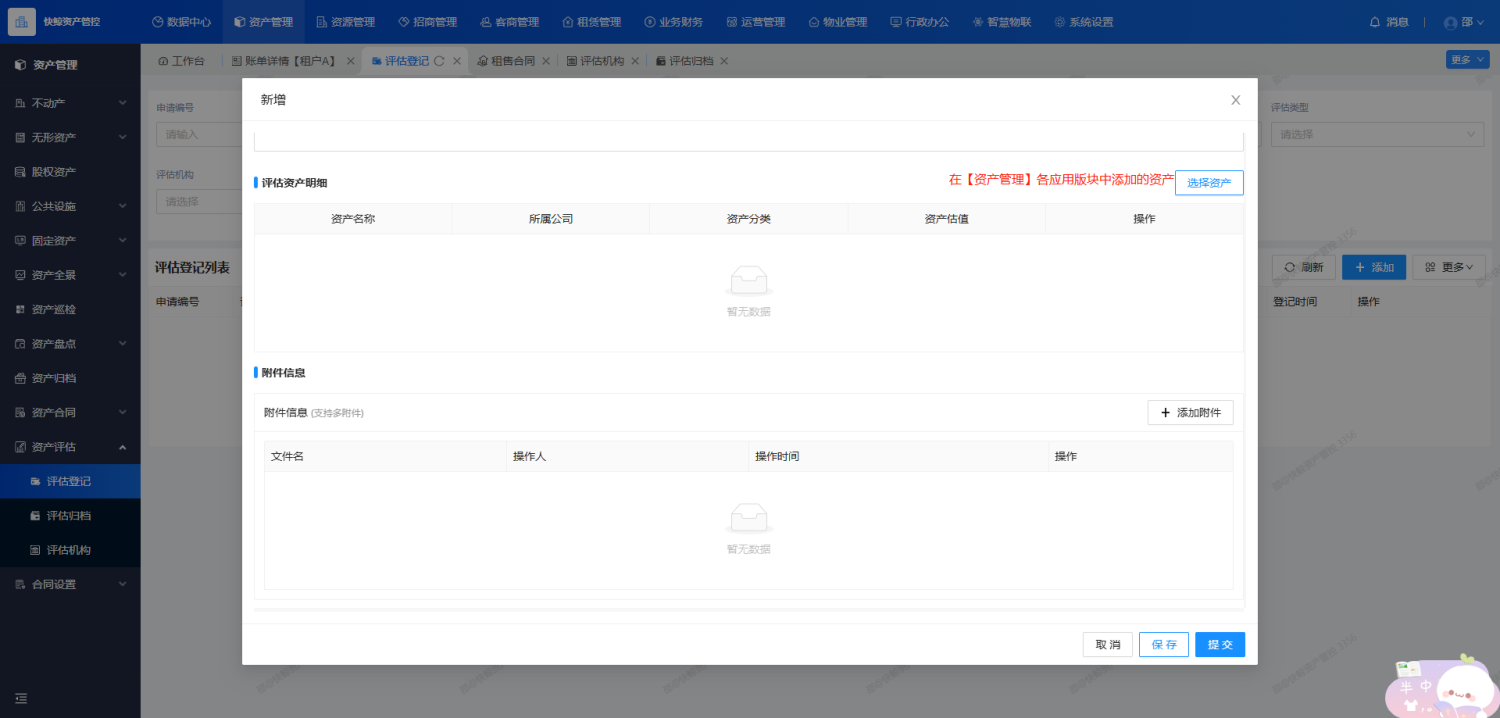Expand the 资产合同 sidebar group
Image resolution: width=1500 pixels, height=718 pixels.
point(70,412)
